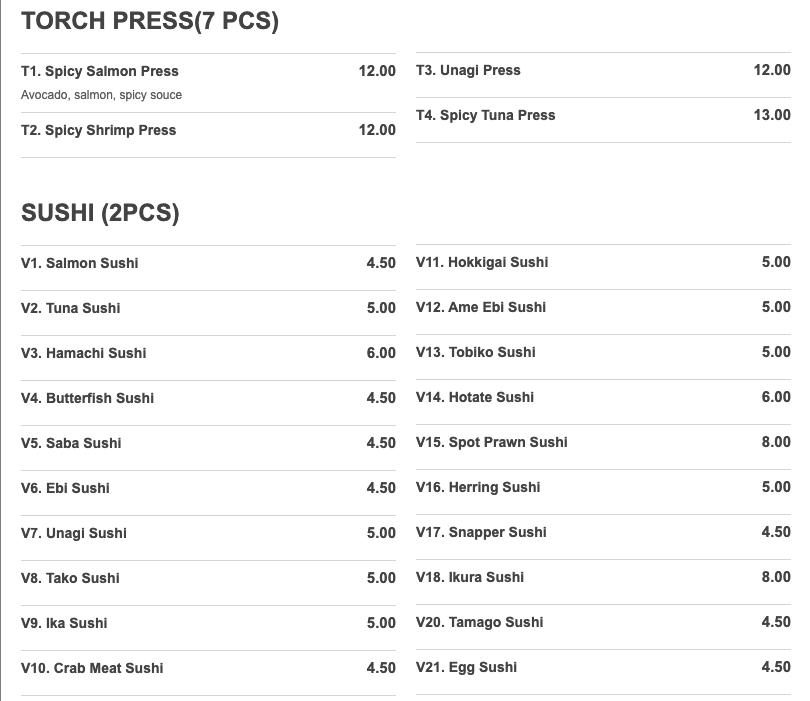Choose T2. Spicy Shrimp Press

pyautogui.click(x=99, y=130)
